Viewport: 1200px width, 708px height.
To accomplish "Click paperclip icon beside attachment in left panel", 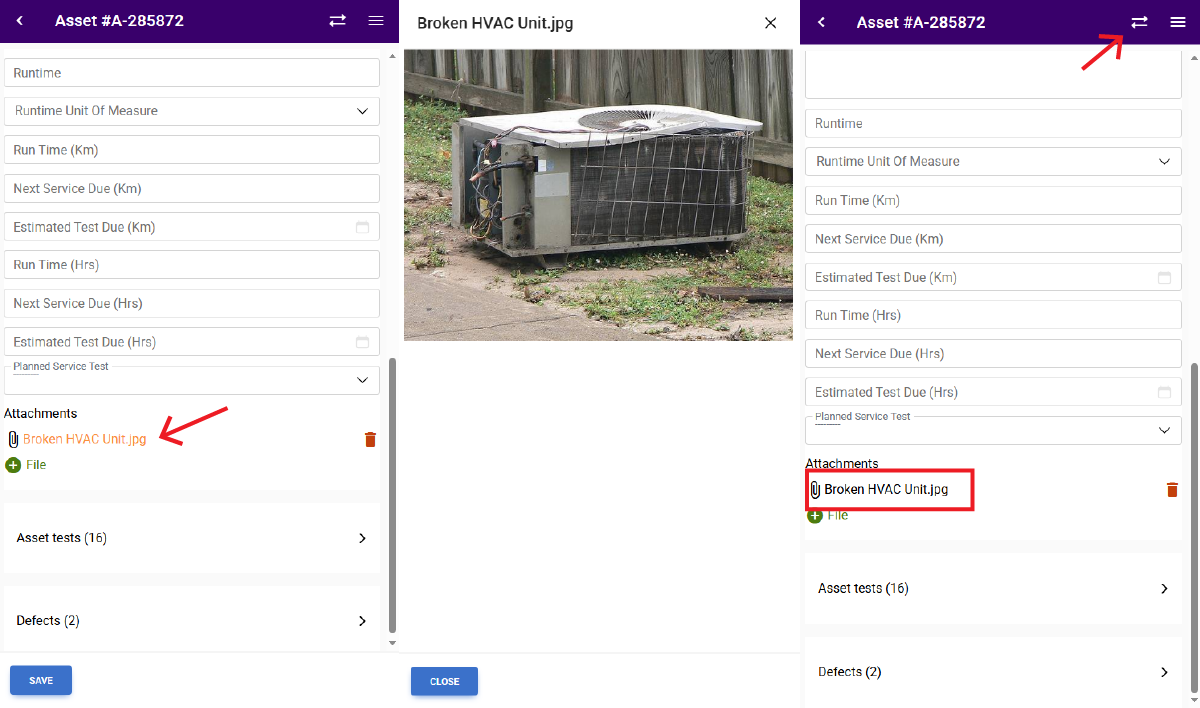I will point(13,439).
